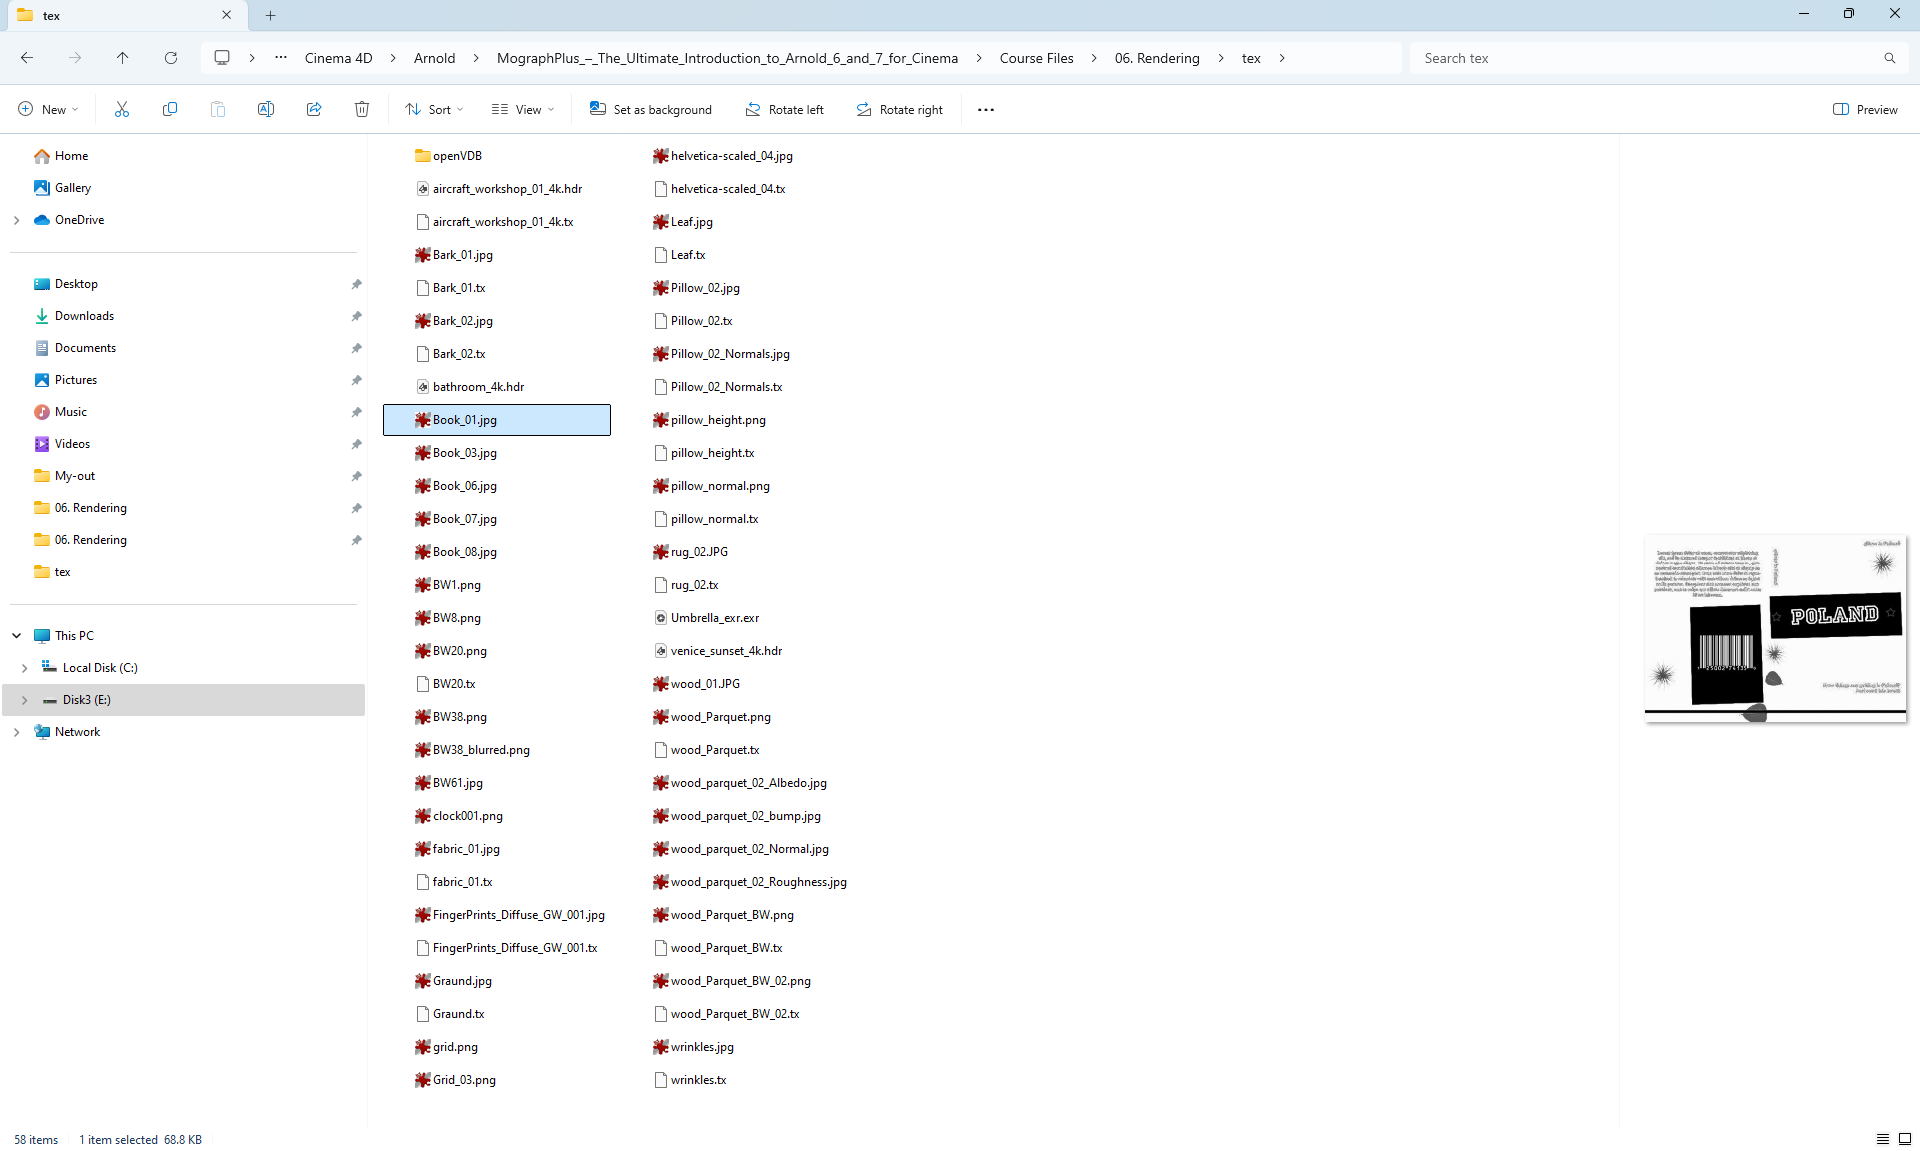Switch to large thumbnails view icon
The image size is (1920, 1151).
click(x=1905, y=1139)
